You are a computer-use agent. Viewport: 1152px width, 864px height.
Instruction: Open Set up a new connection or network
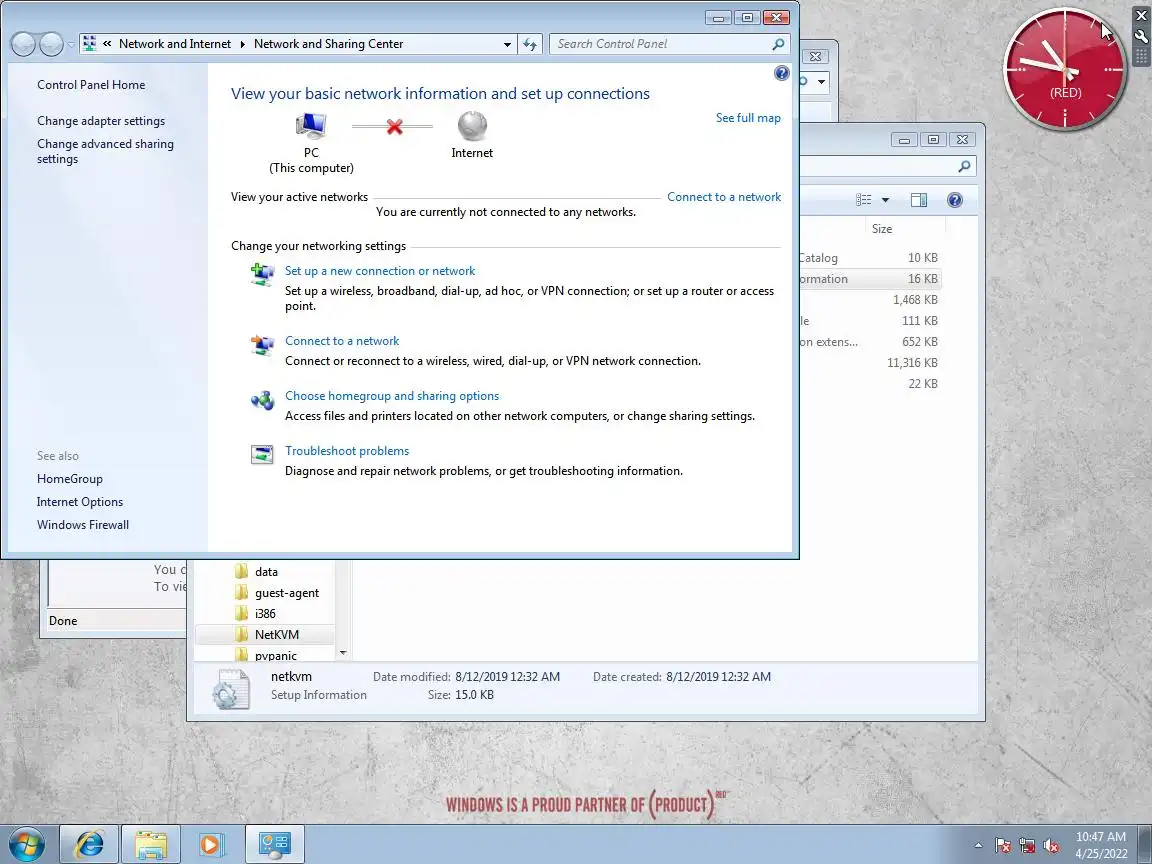380,271
